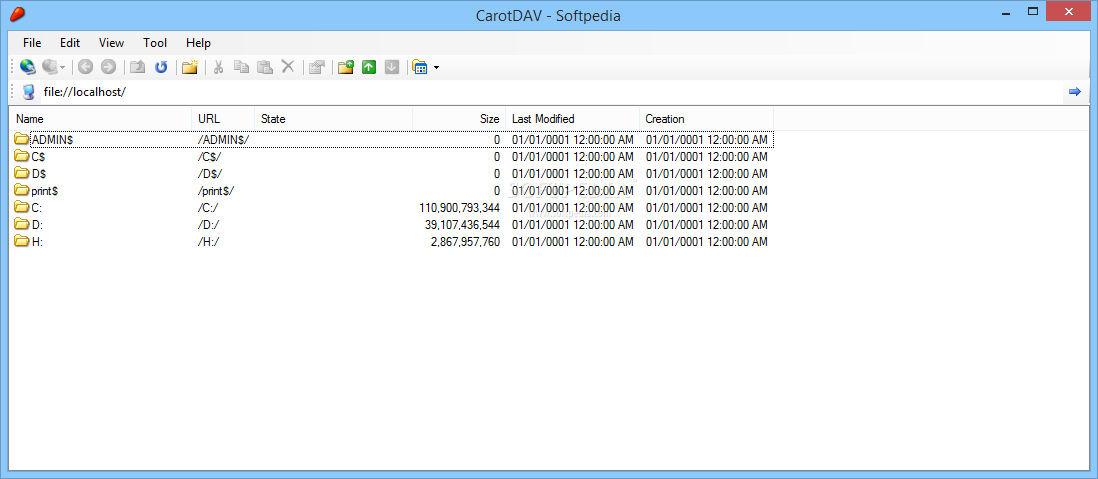1098x479 pixels.
Task: Open the Help menu
Action: point(198,43)
